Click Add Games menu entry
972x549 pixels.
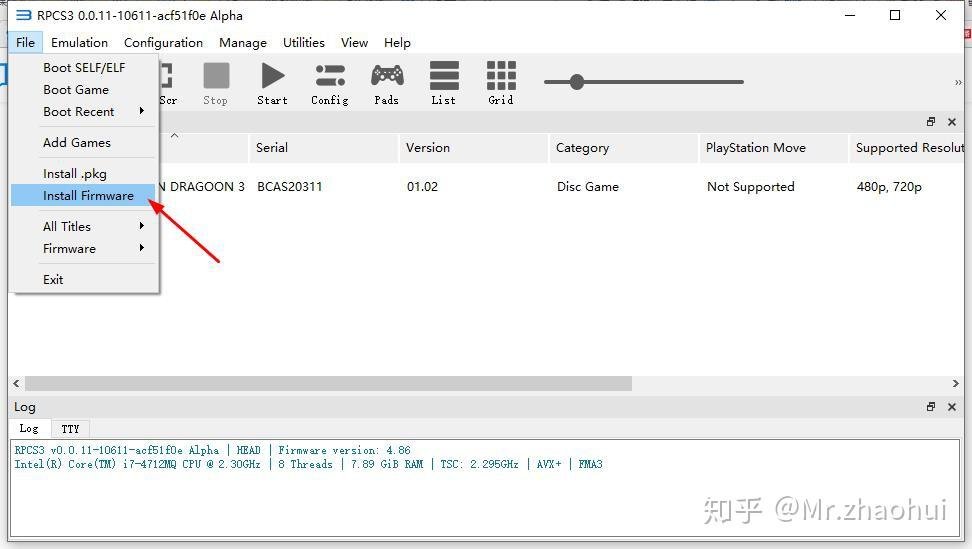77,143
